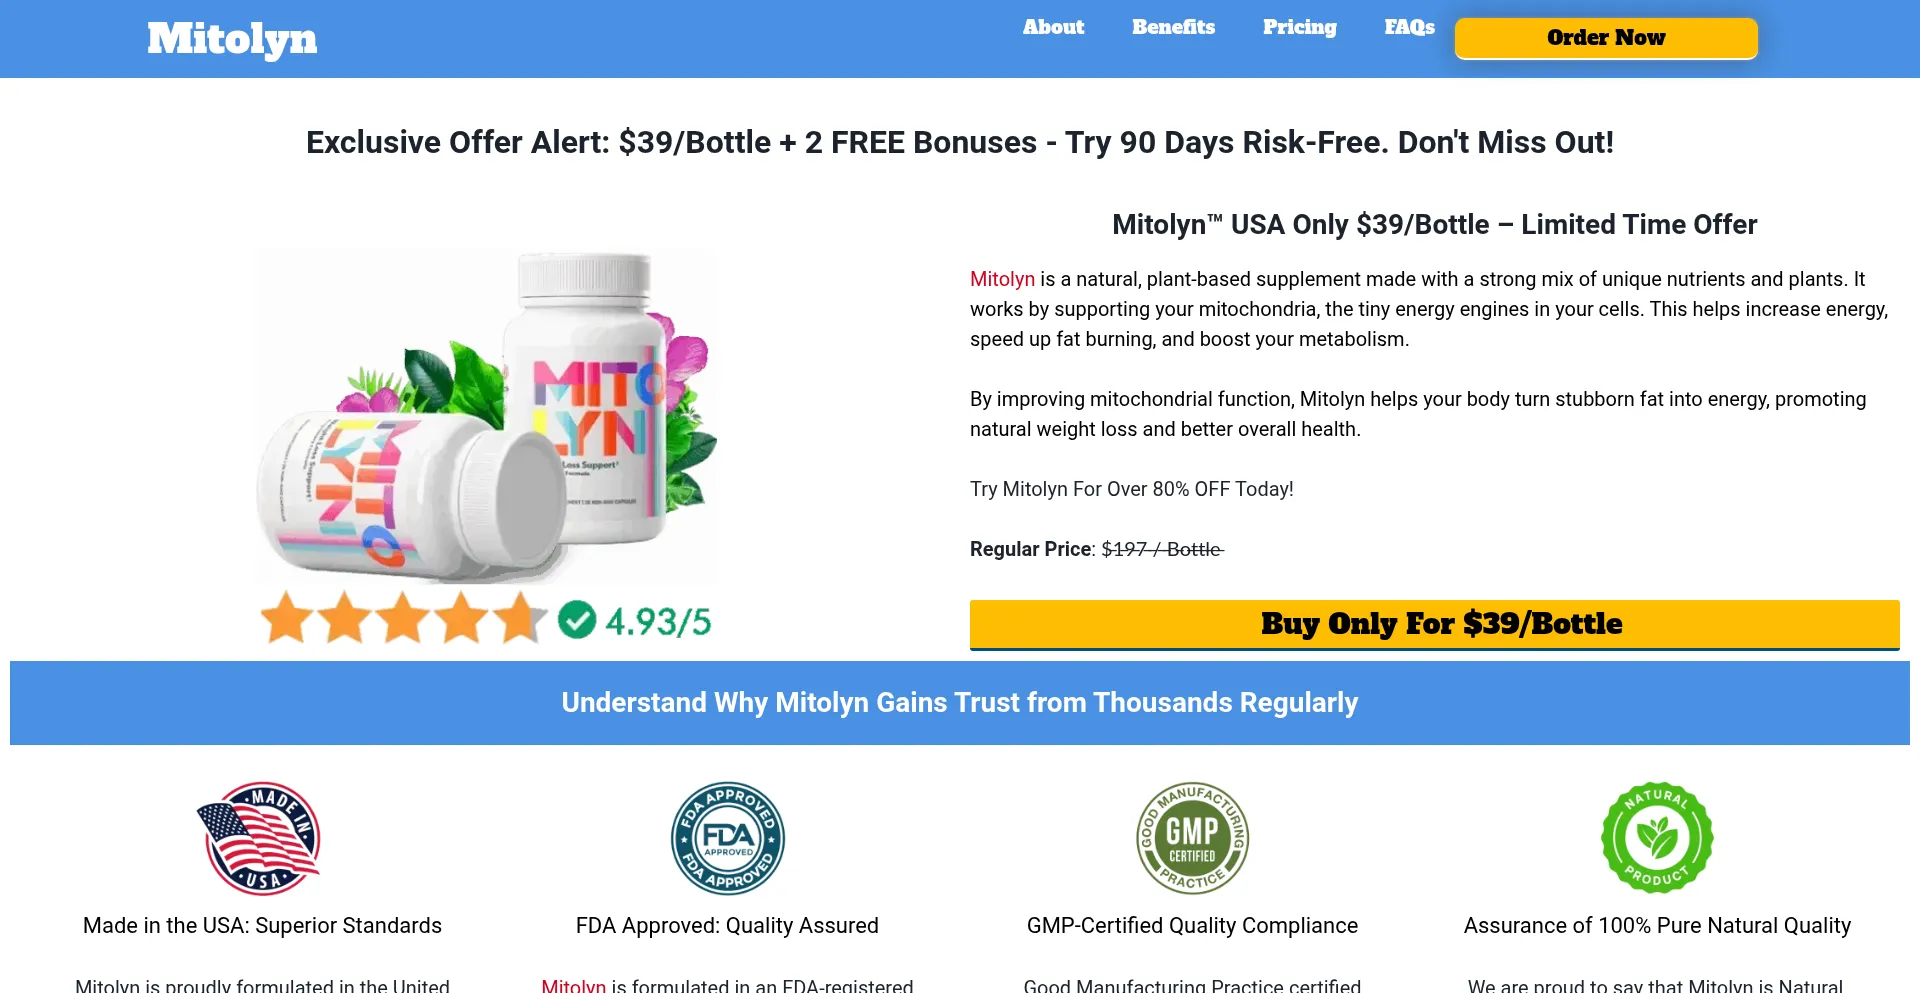This screenshot has height=993, width=1920.
Task: Click the five-star rating graphic
Action: tap(404, 618)
